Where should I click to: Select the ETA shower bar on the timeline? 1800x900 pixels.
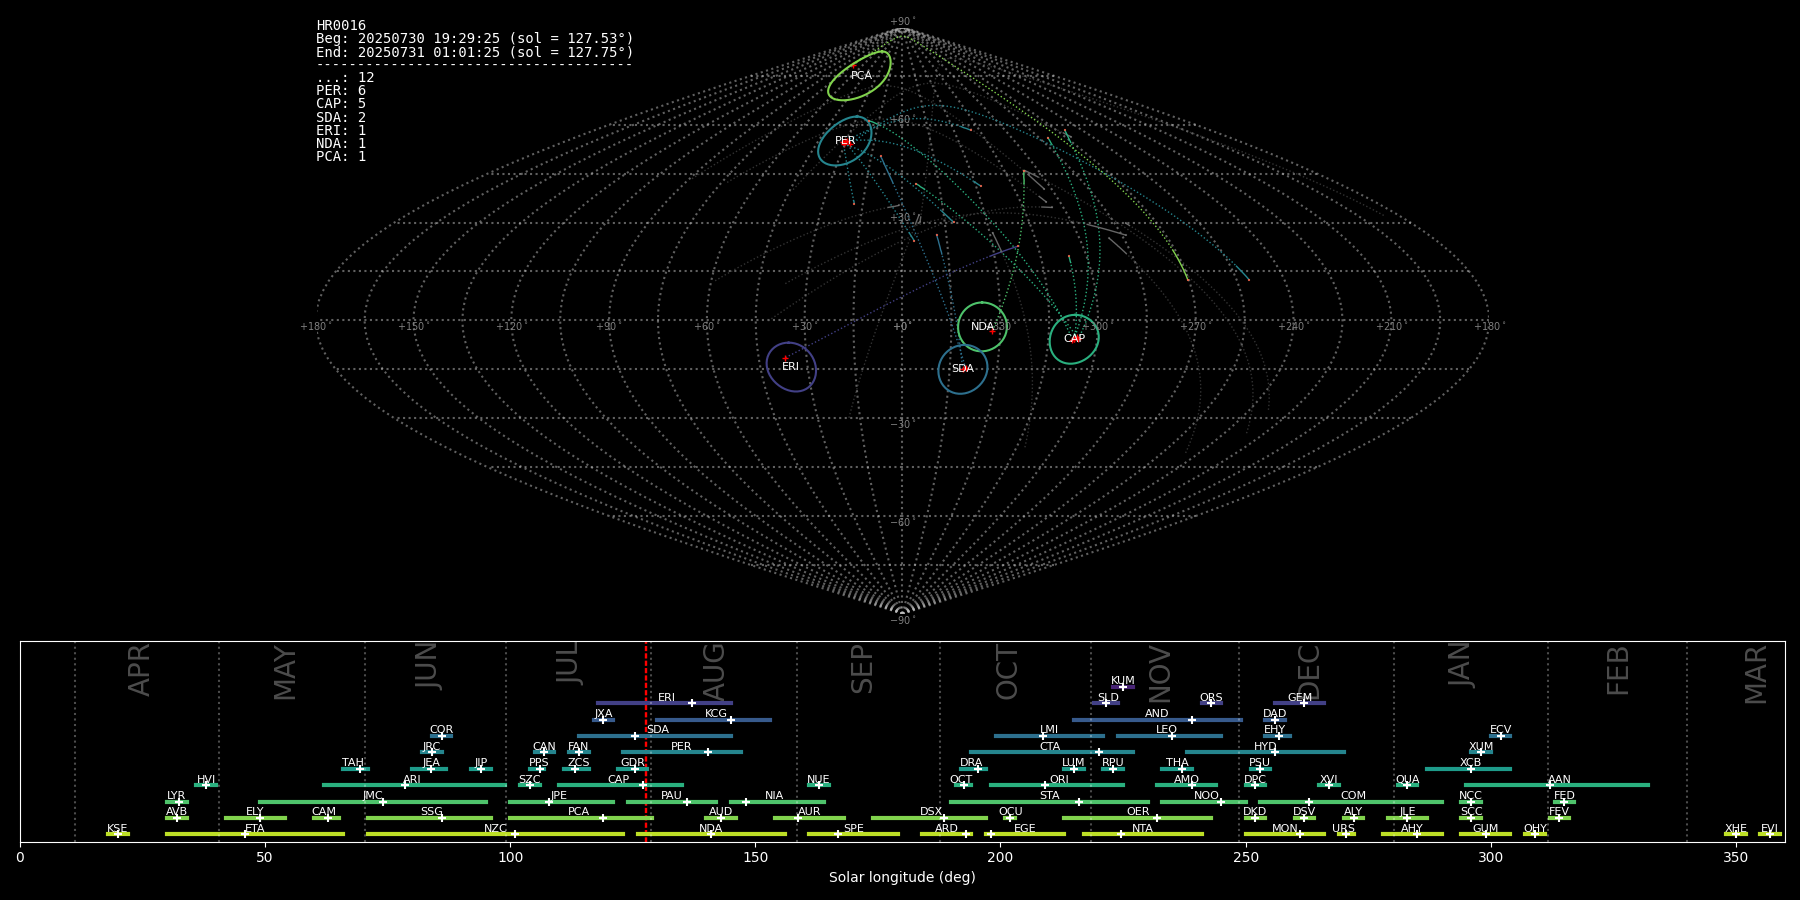(x=255, y=834)
